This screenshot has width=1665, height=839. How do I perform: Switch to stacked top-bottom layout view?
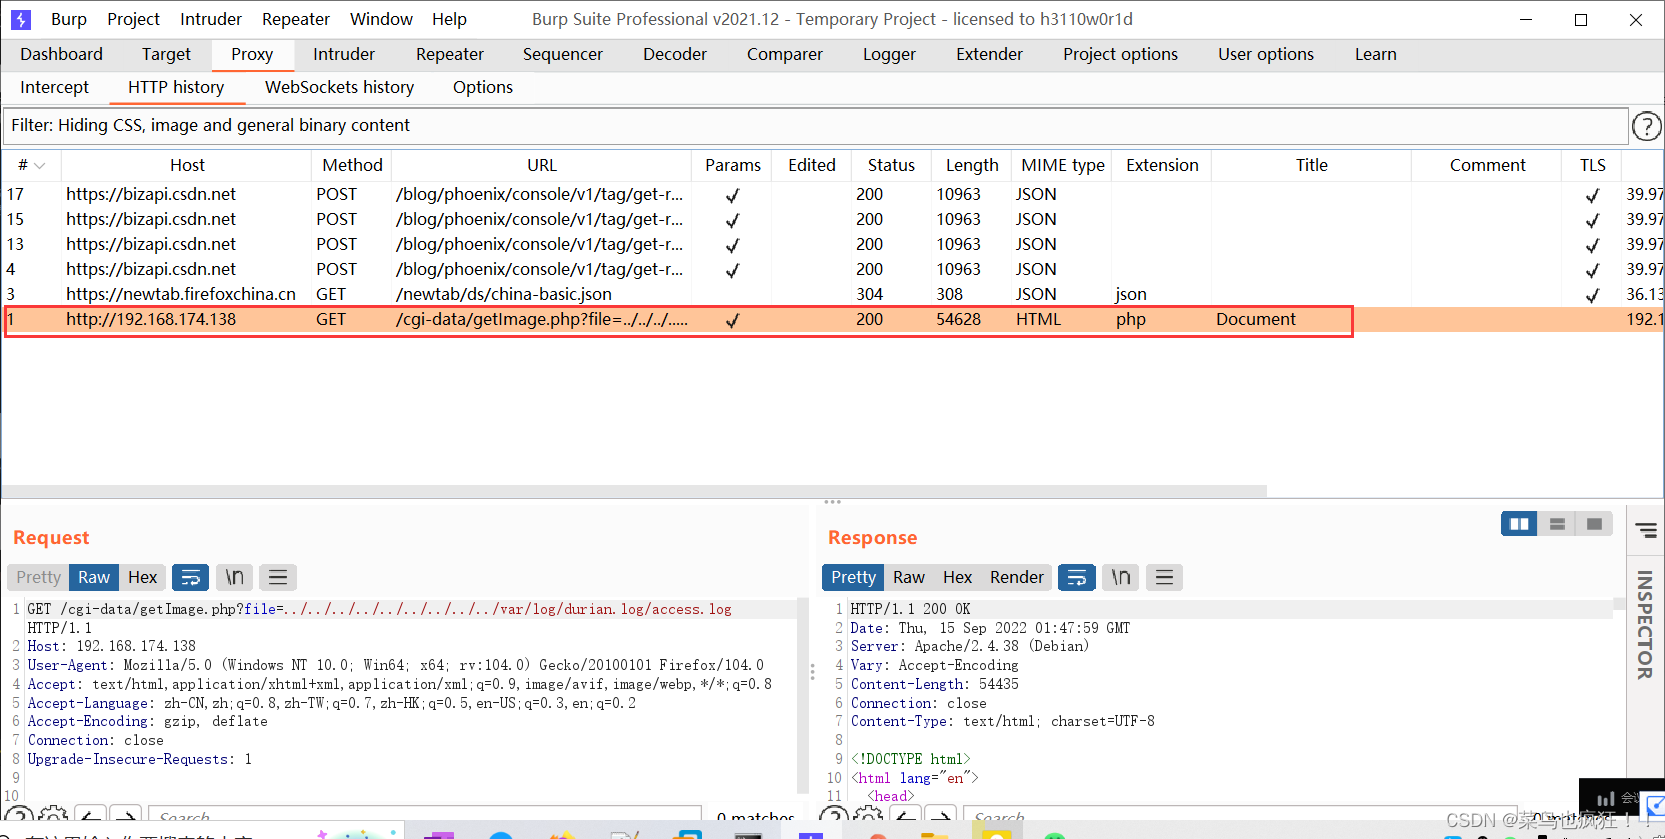click(x=1557, y=524)
